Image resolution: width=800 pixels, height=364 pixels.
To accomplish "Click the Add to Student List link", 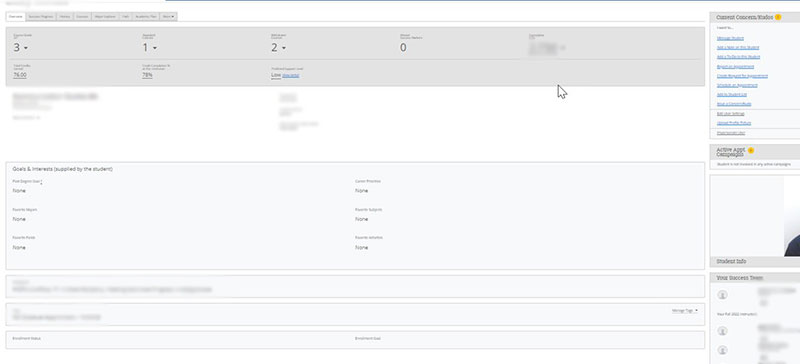I will tap(732, 94).
